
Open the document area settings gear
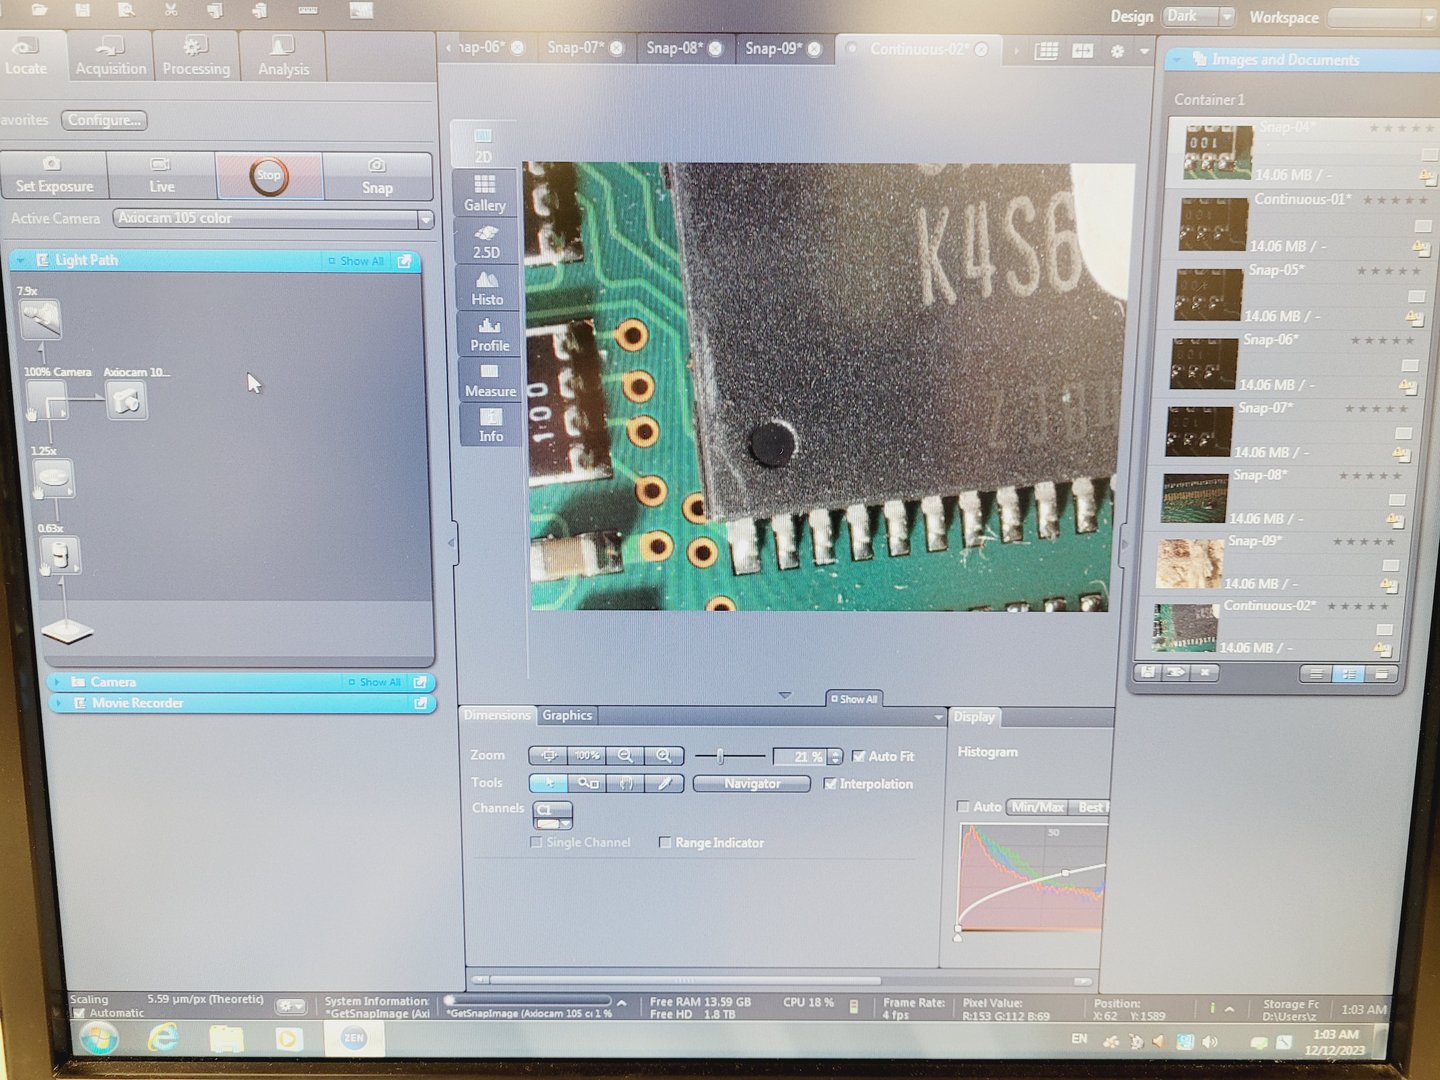1118,50
